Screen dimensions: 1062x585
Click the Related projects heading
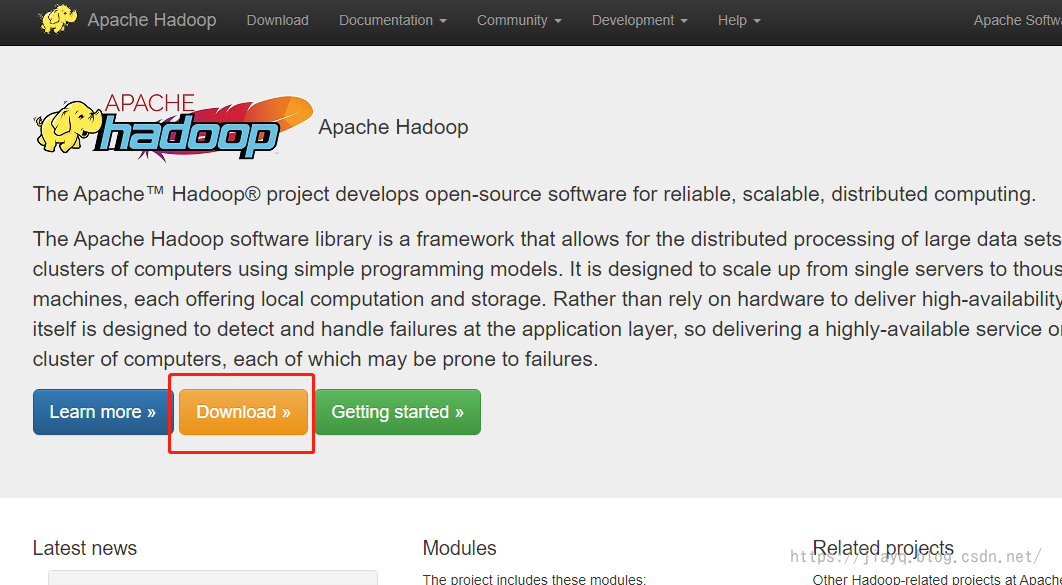pos(883,548)
